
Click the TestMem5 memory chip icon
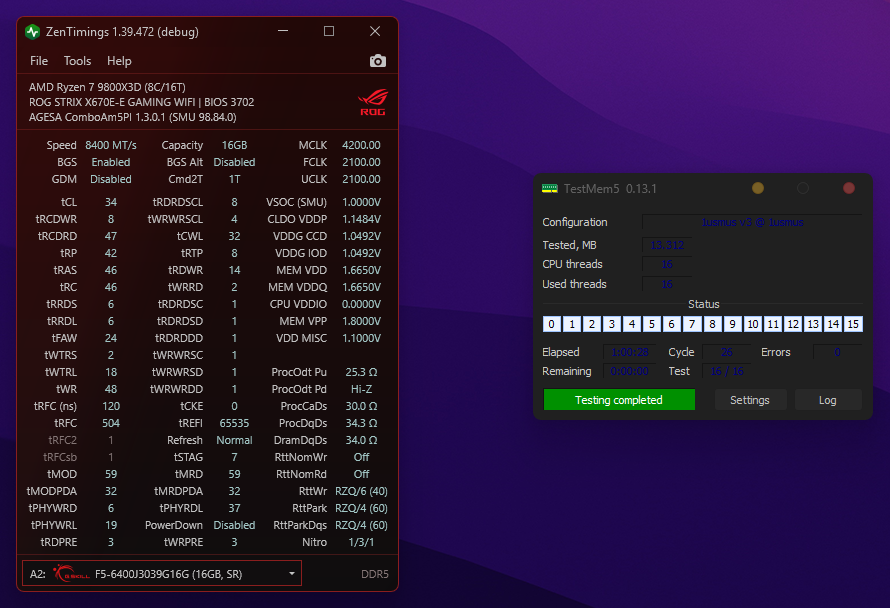coord(549,188)
